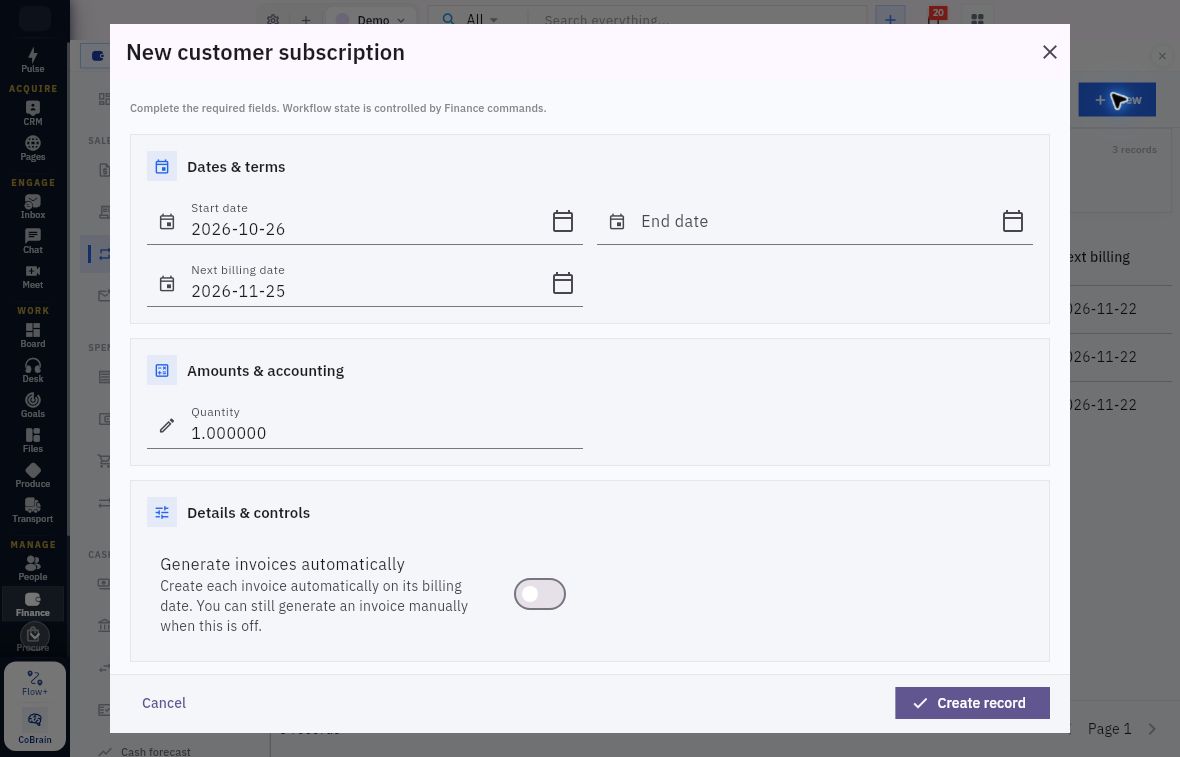The image size is (1180, 757).
Task: Open the Pages module
Action: click(x=32, y=148)
